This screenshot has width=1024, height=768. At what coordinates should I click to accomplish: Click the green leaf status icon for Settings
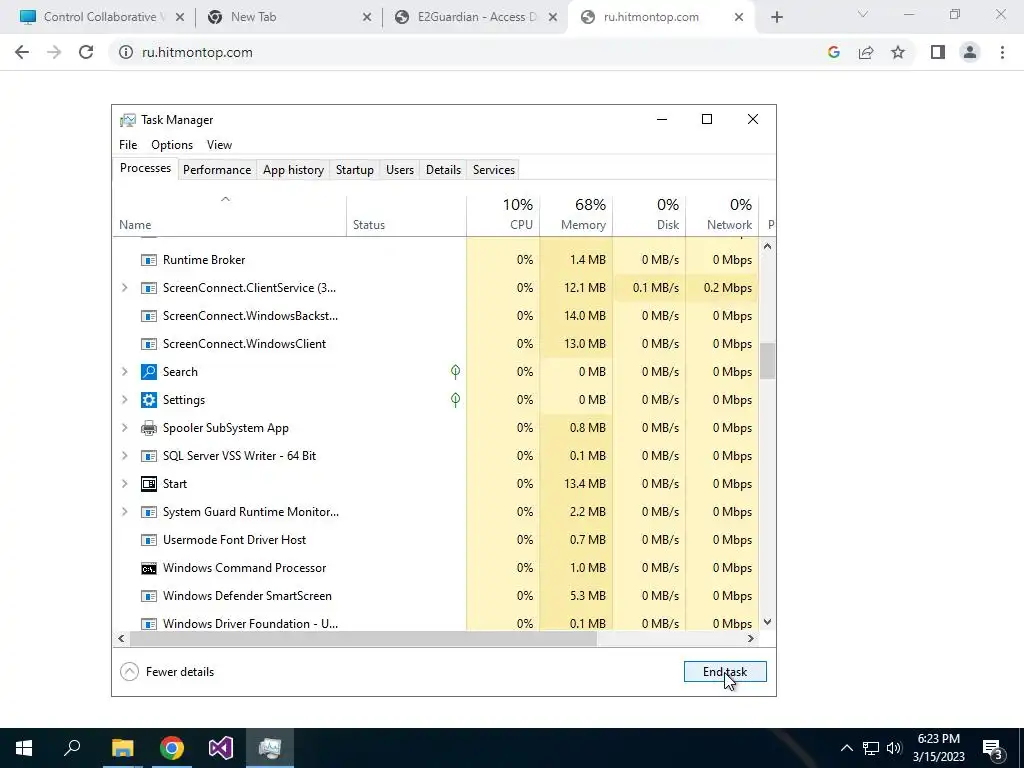[455, 400]
